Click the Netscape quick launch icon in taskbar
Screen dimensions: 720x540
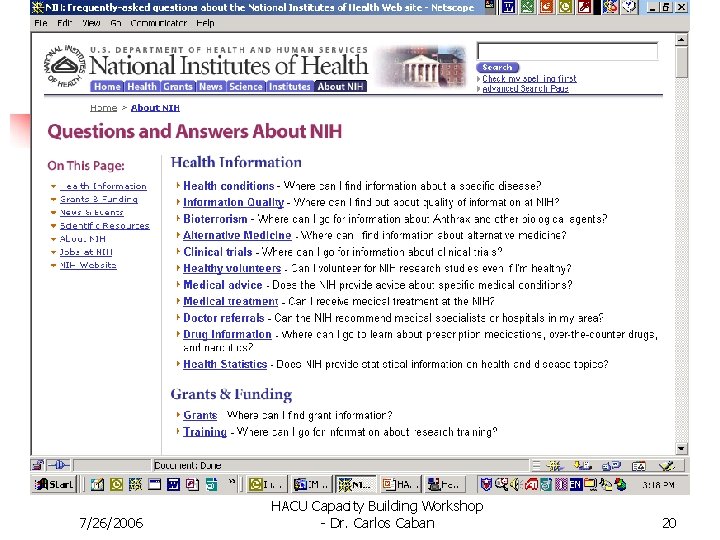[x=135, y=484]
